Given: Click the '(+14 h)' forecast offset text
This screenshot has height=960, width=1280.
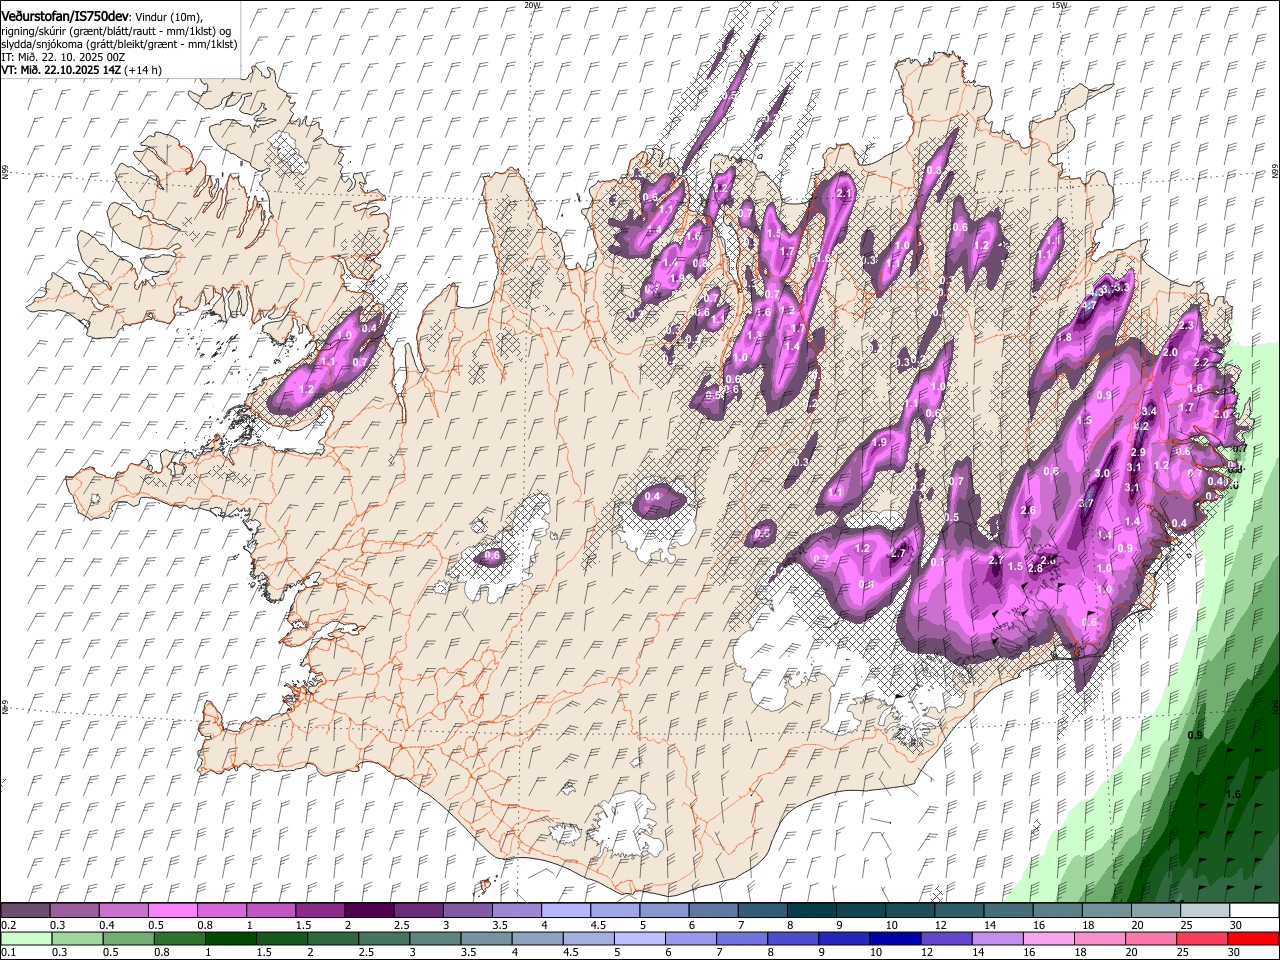Looking at the screenshot, I should point(144,70).
